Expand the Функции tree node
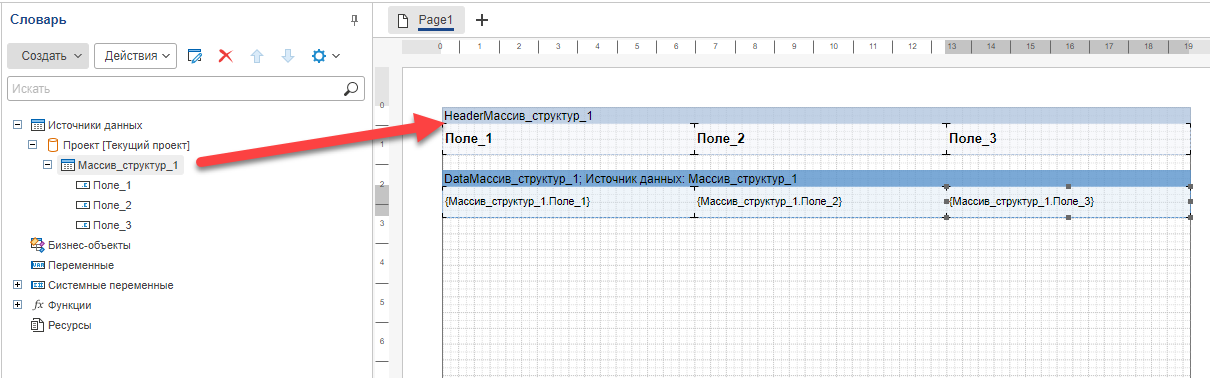The width and height of the screenshot is (1210, 378). (x=17, y=305)
